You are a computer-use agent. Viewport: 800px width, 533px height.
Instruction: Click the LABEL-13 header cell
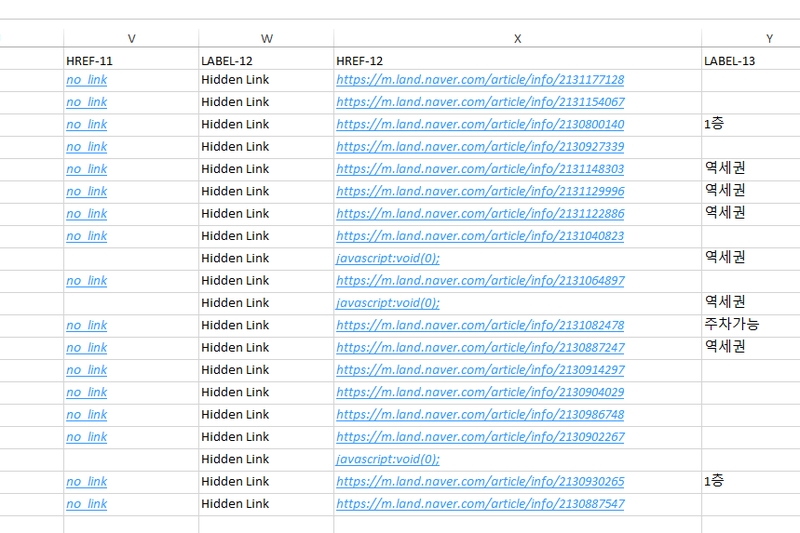[729, 62]
